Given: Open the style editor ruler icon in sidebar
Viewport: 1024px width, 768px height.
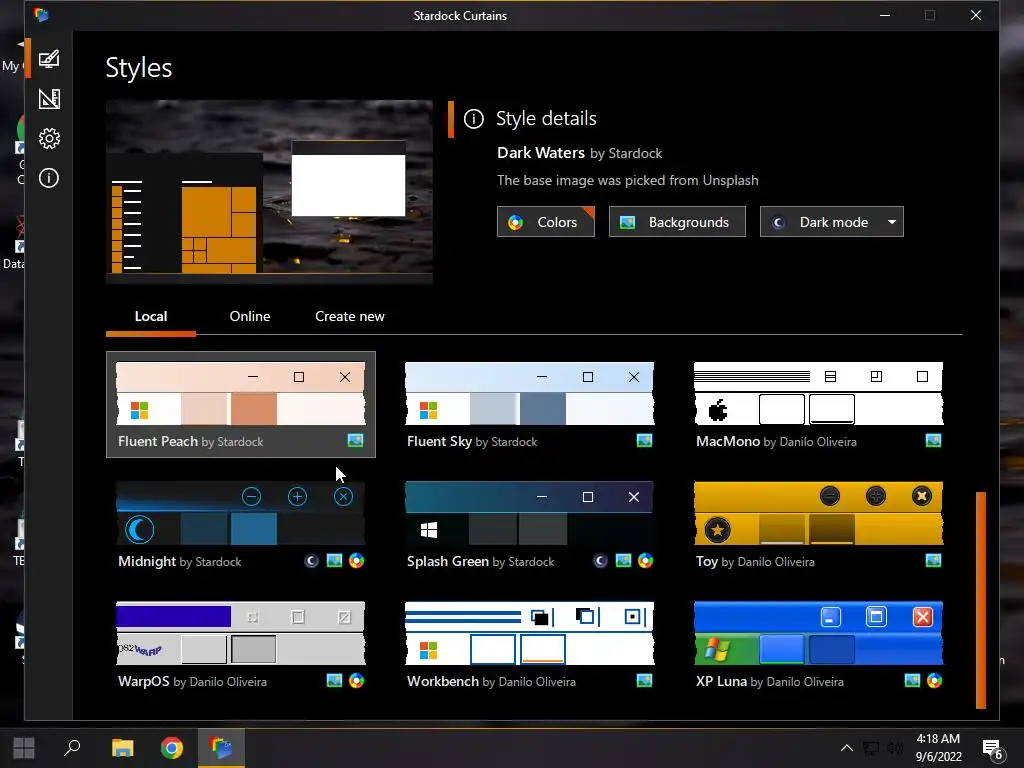Looking at the screenshot, I should (x=49, y=99).
